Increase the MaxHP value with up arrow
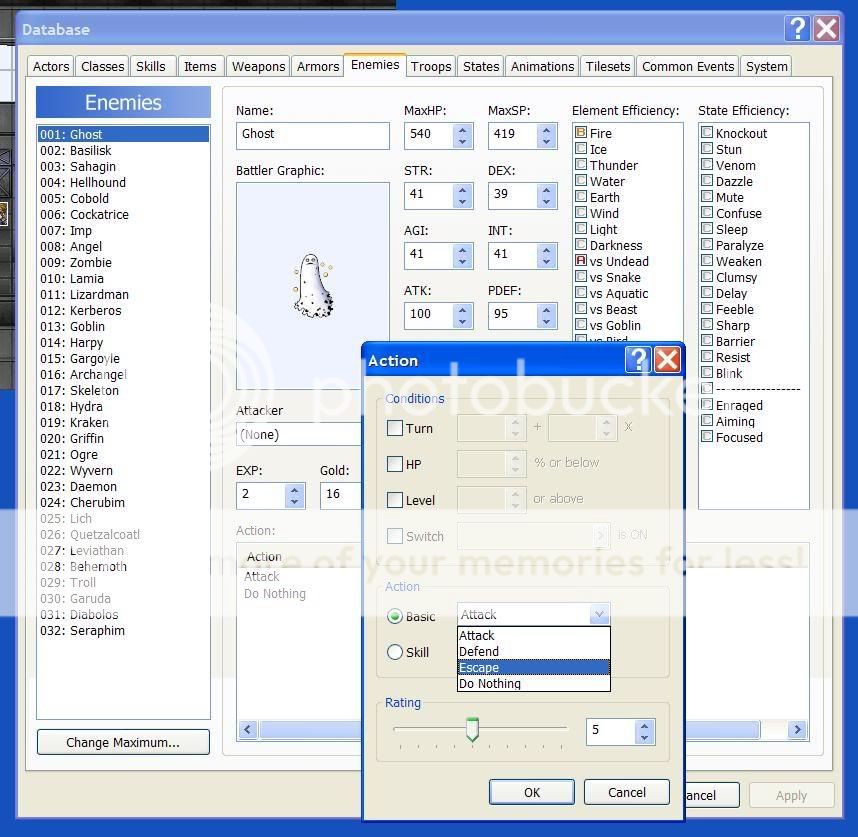Image resolution: width=858 pixels, height=837 pixels. point(462,129)
